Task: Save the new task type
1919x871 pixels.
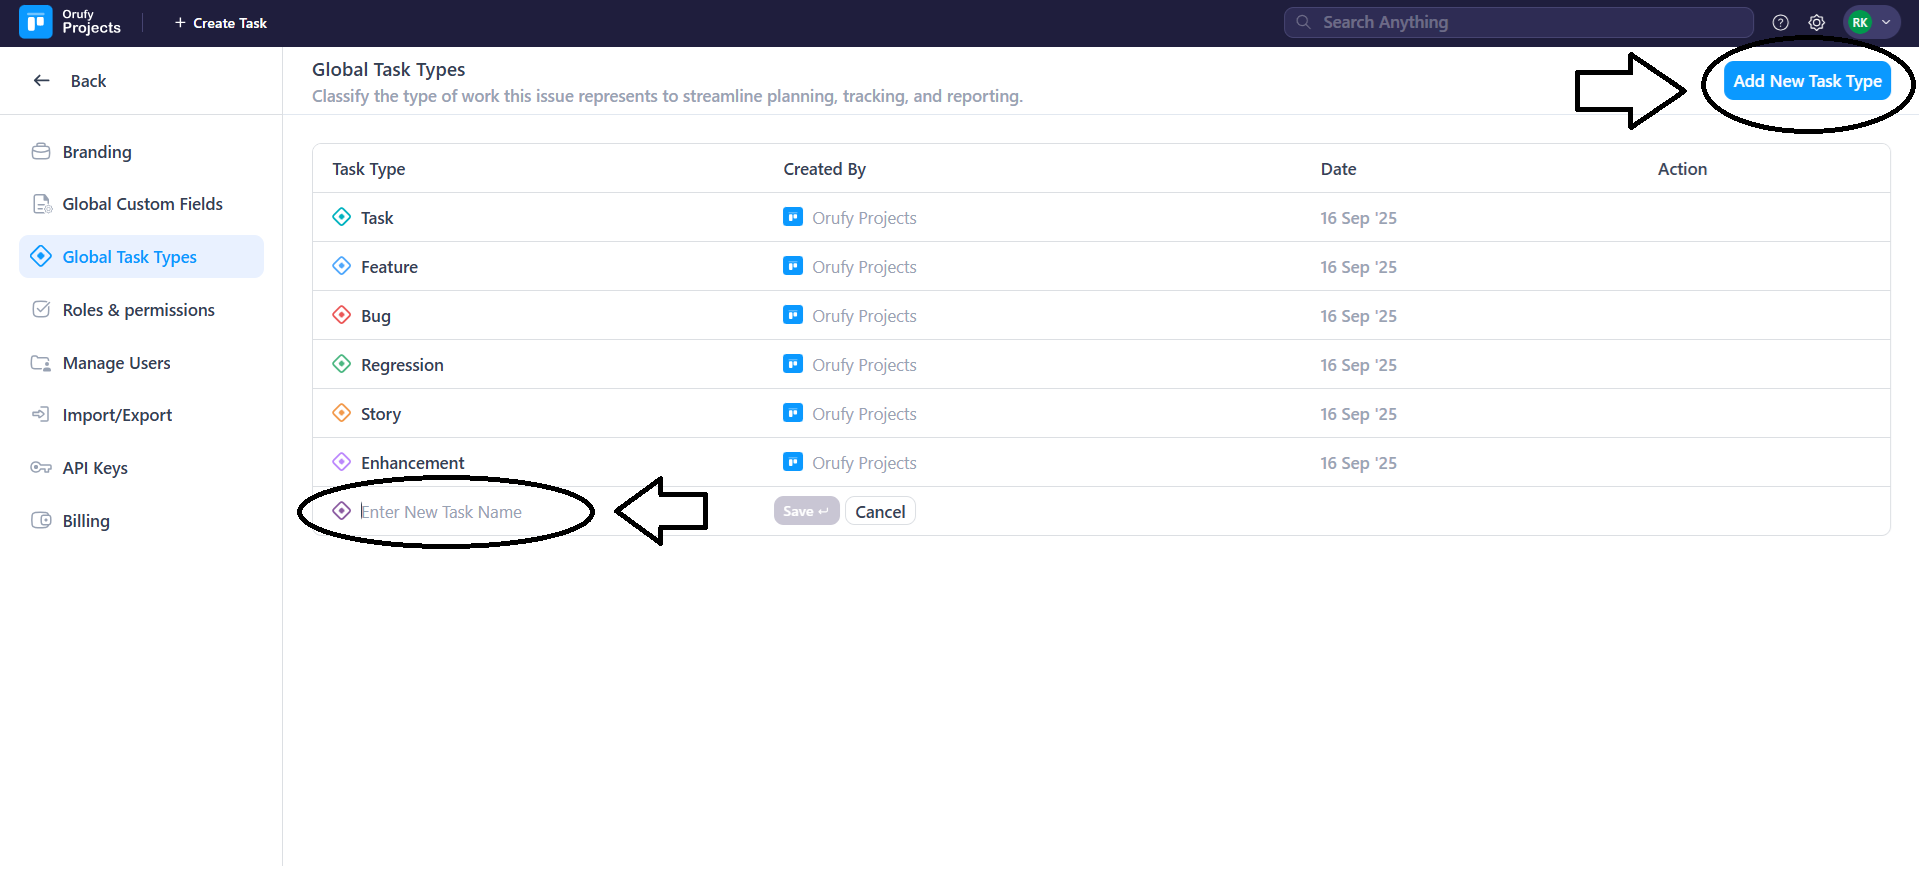Action: [x=805, y=512]
